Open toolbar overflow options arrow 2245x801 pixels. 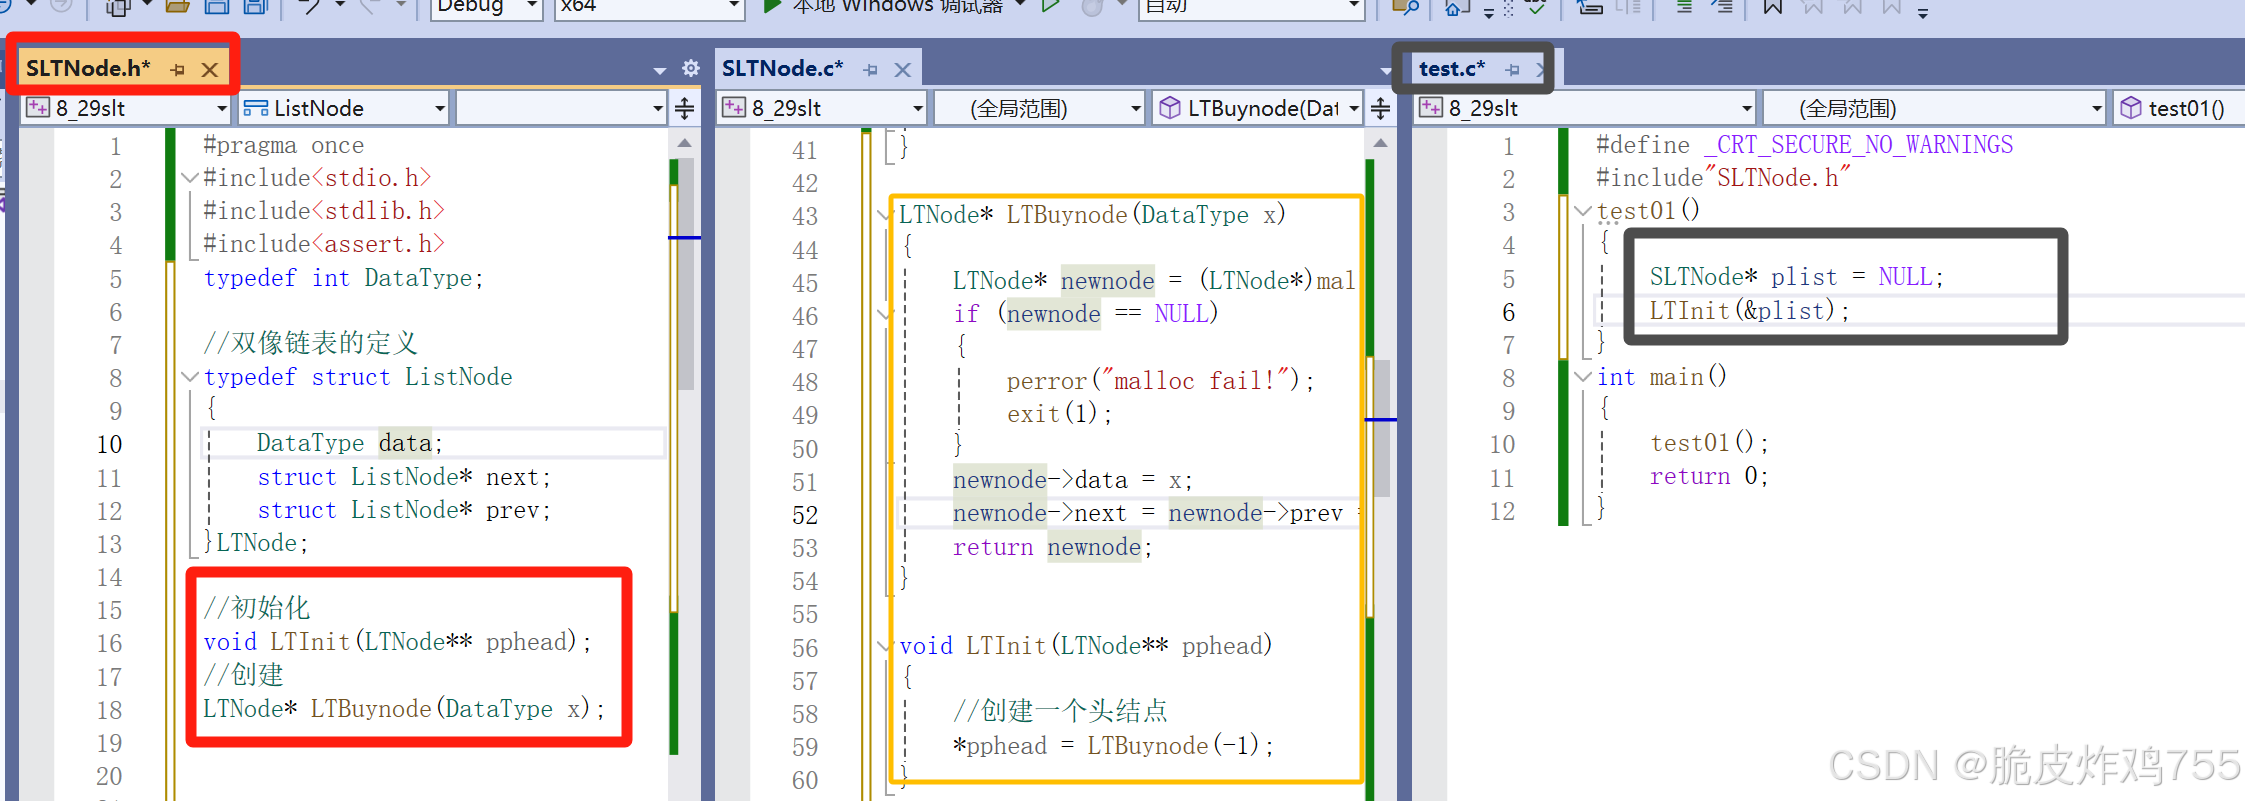point(1922,12)
